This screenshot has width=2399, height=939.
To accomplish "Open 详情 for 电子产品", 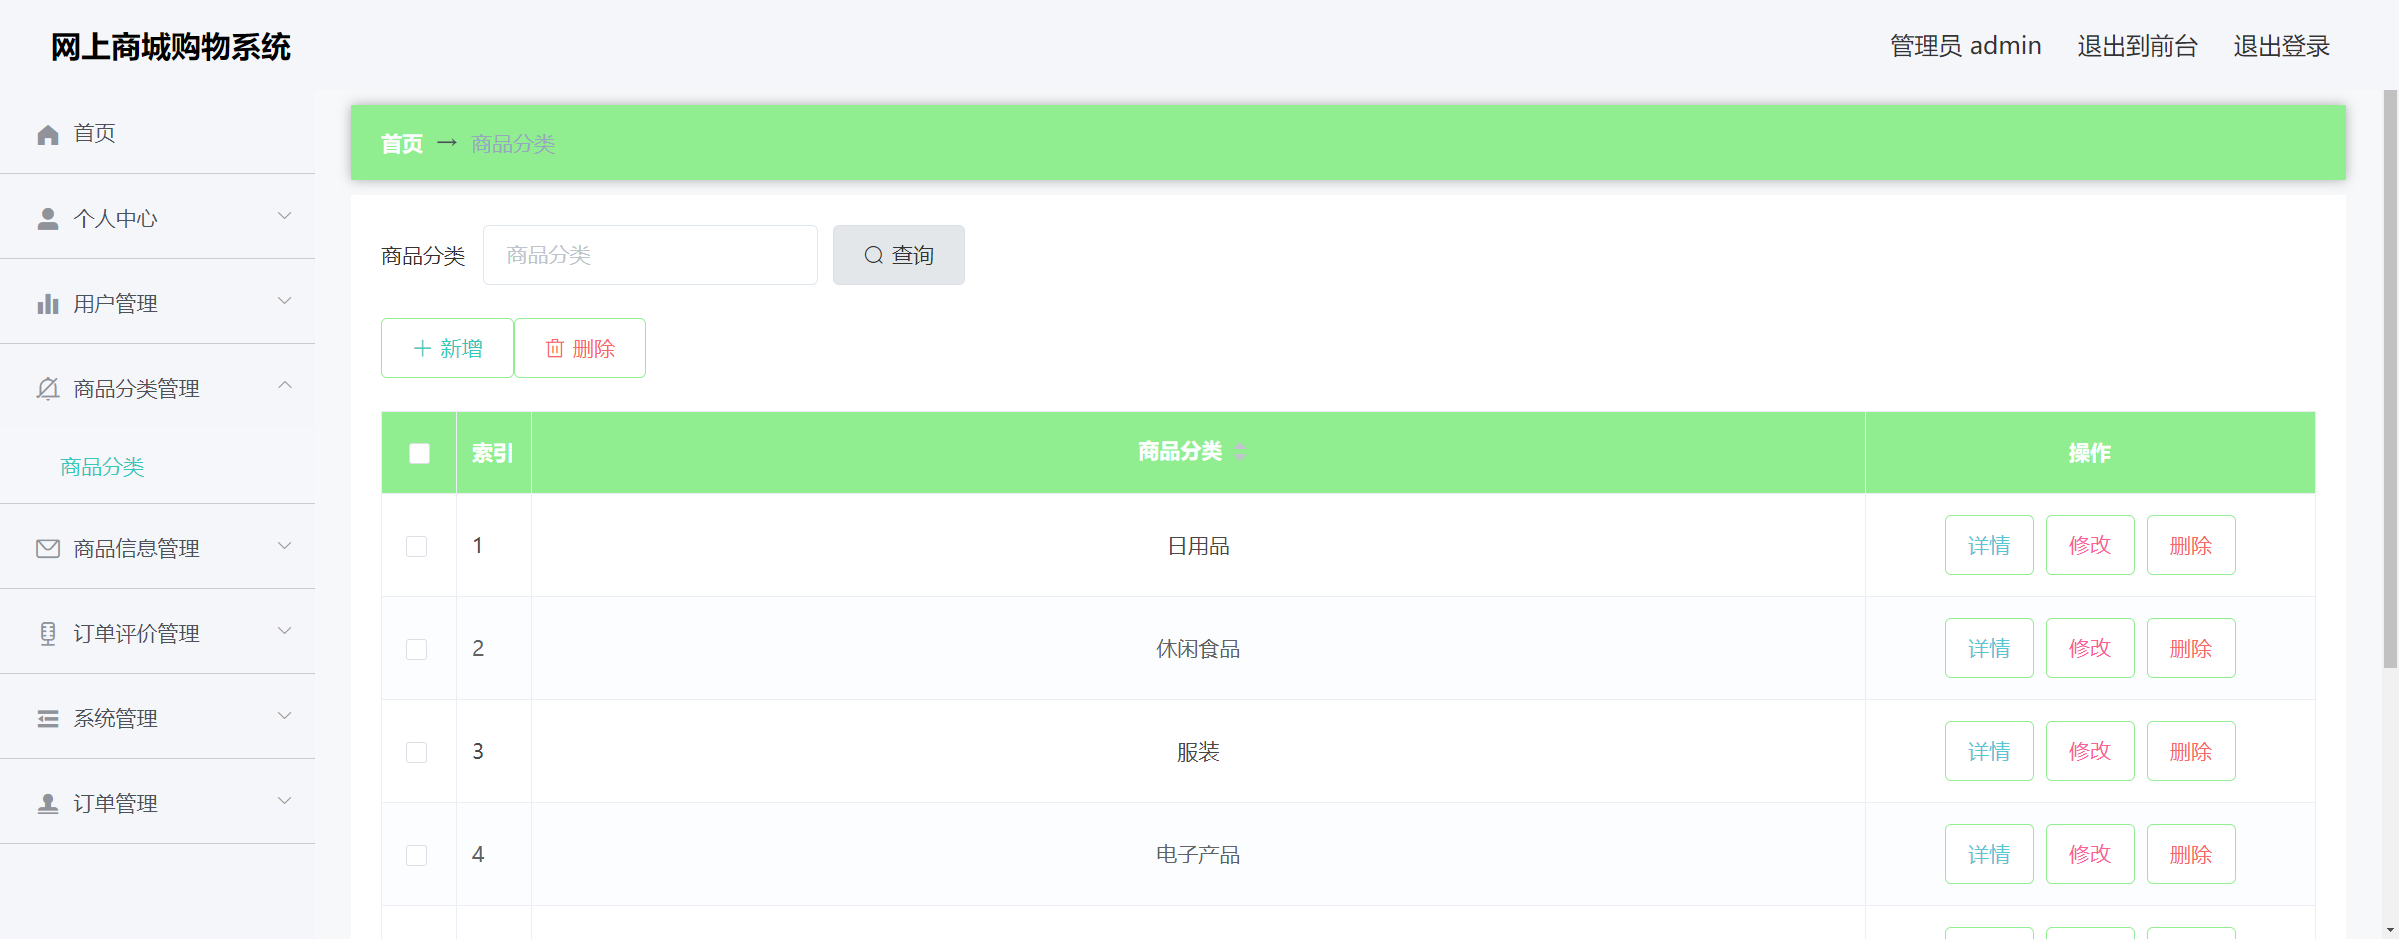I will click(x=1989, y=854).
